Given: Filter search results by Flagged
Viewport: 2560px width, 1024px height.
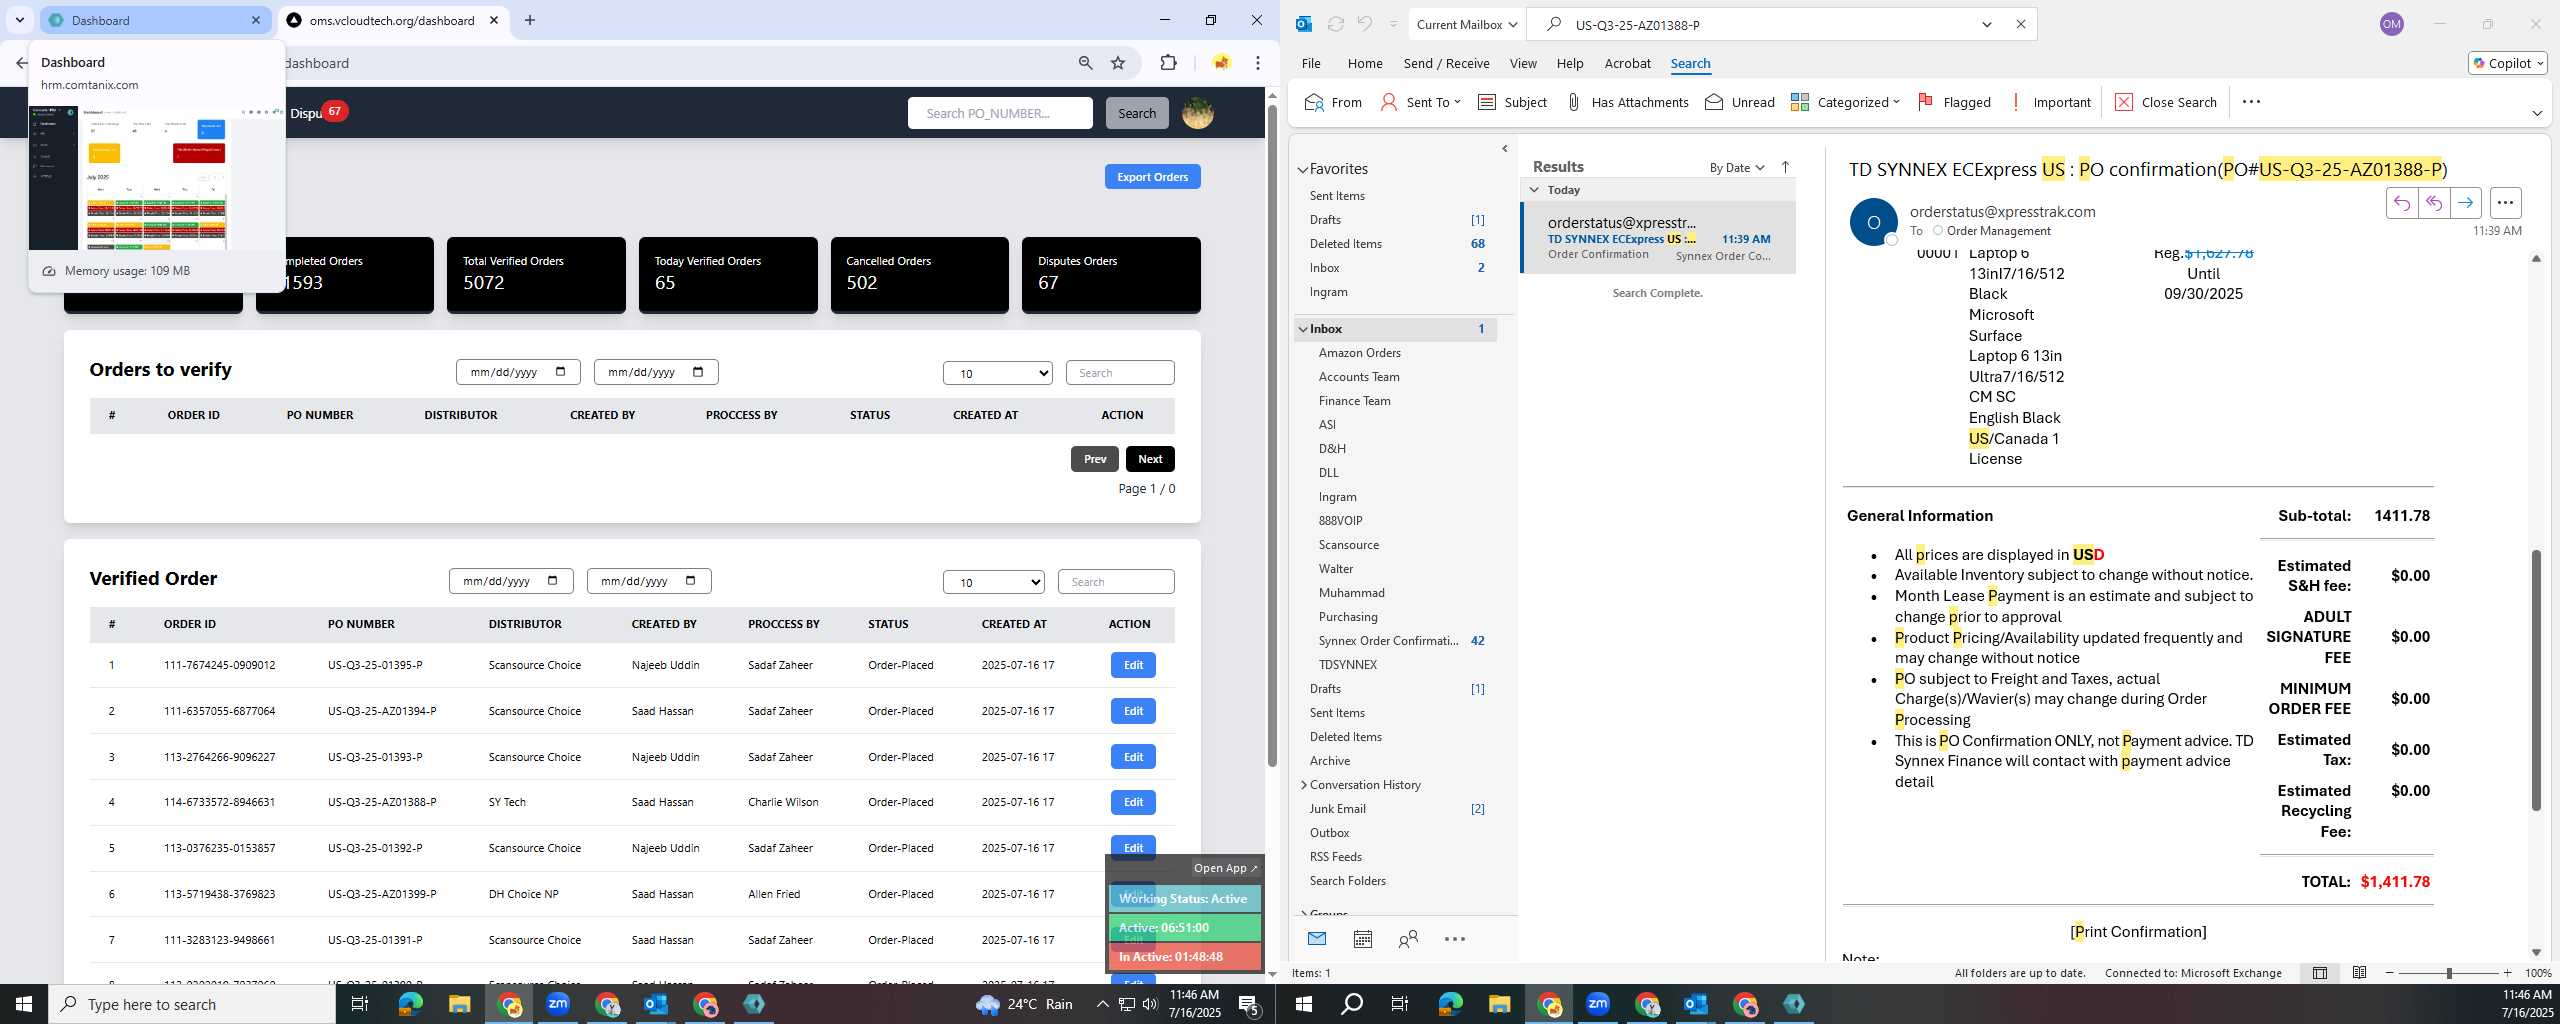Looking at the screenshot, I should click(x=1954, y=102).
